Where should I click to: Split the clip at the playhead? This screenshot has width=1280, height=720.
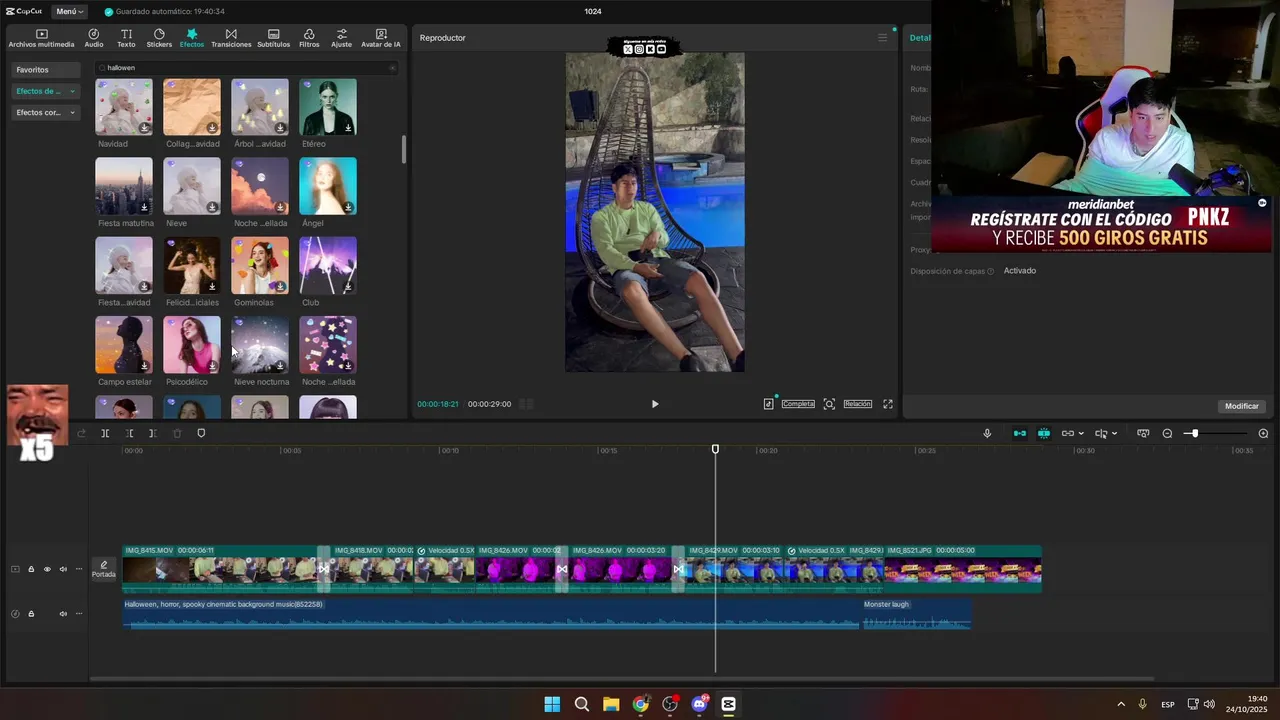click(105, 433)
